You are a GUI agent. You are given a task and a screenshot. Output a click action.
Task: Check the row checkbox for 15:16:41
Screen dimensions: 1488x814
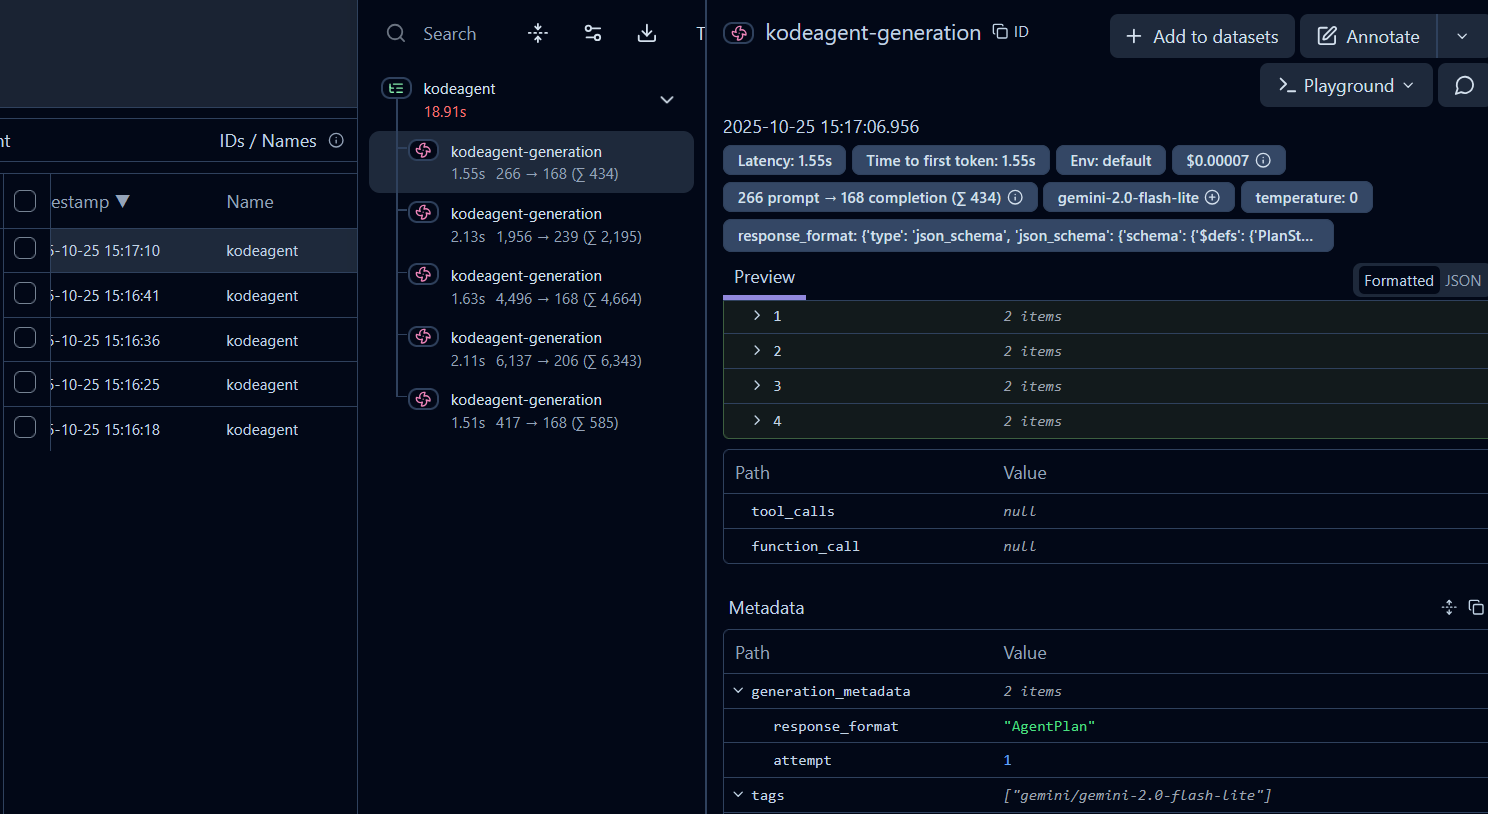(x=25, y=294)
